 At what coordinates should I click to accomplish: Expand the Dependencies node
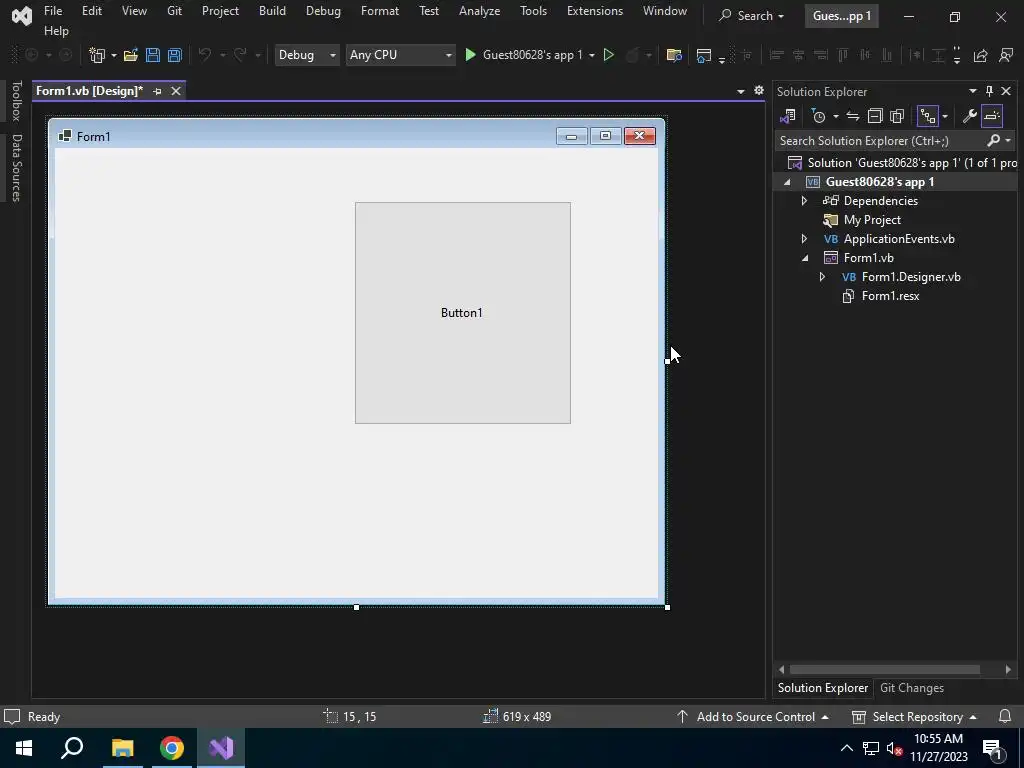(805, 201)
